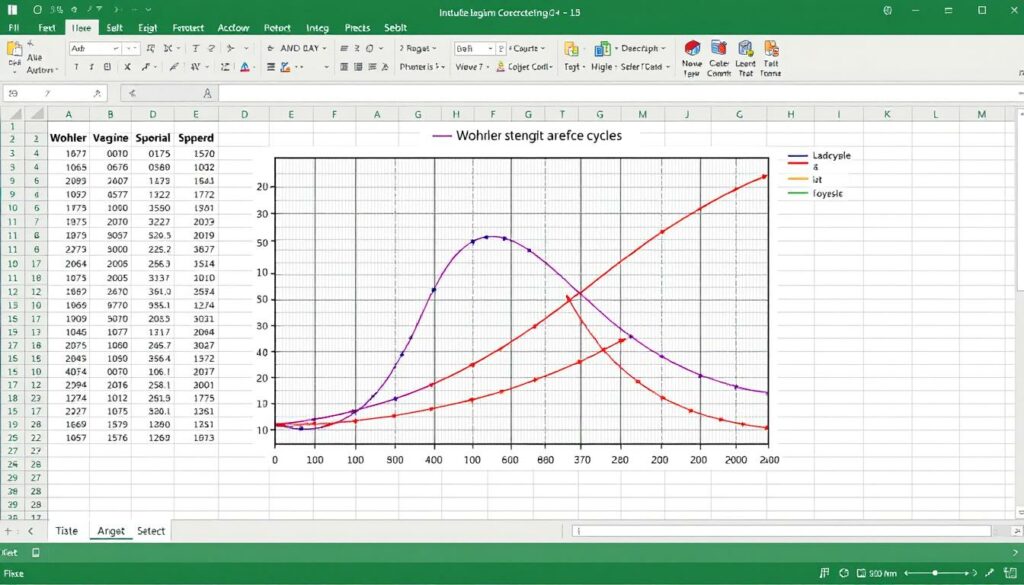Click the pen highlighter icon in font group

pos(174,67)
